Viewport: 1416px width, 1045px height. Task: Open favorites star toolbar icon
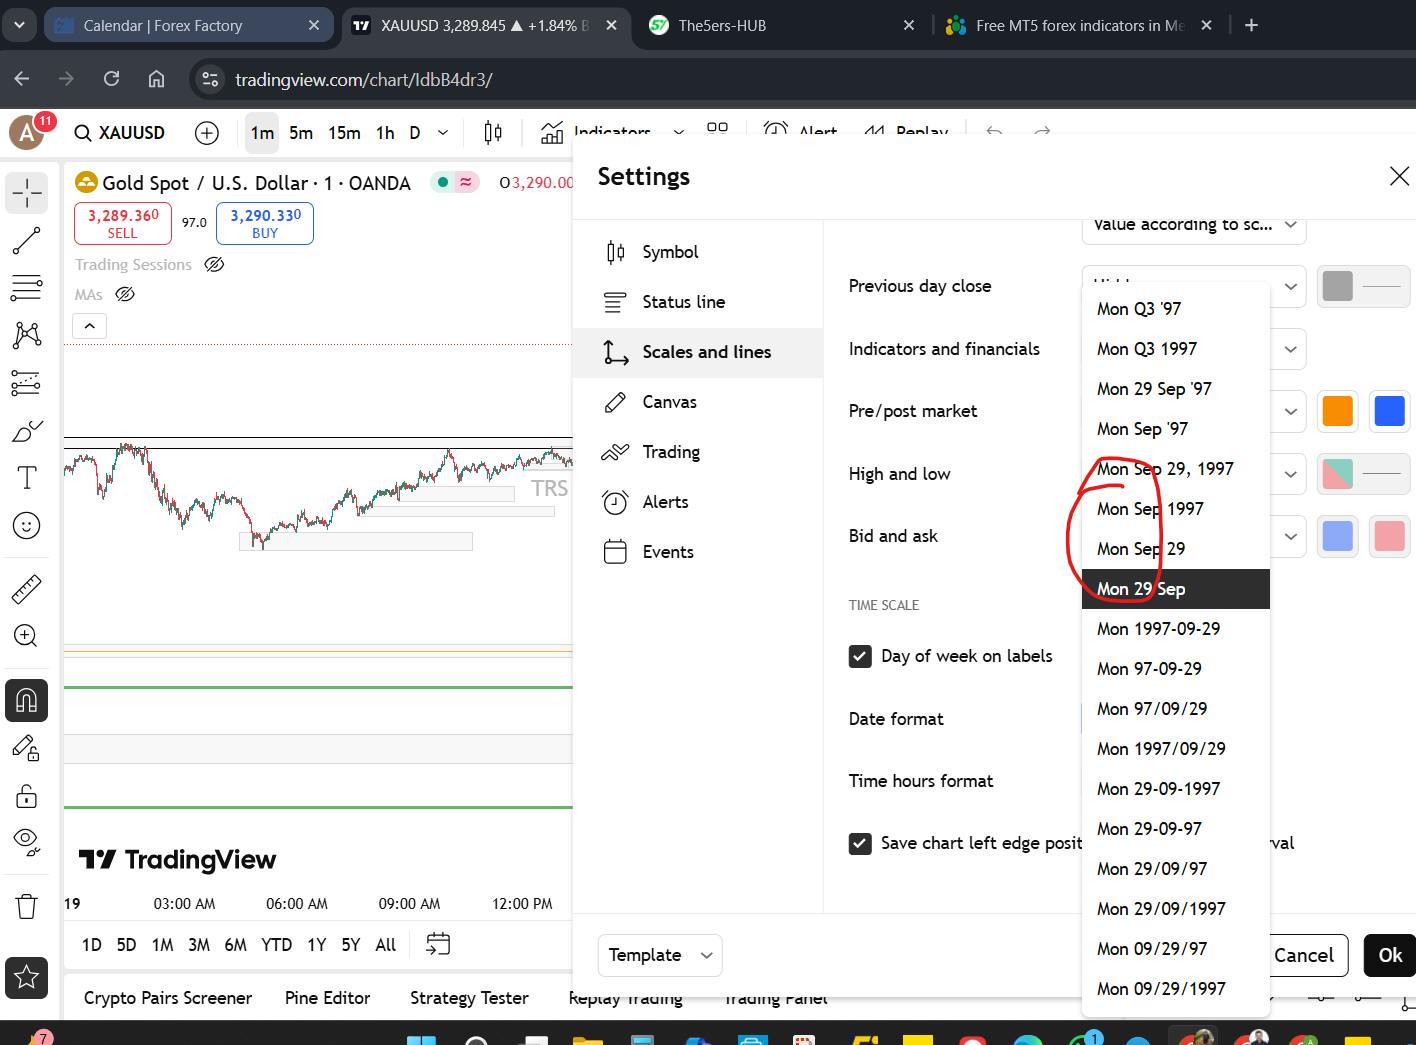[x=26, y=977]
